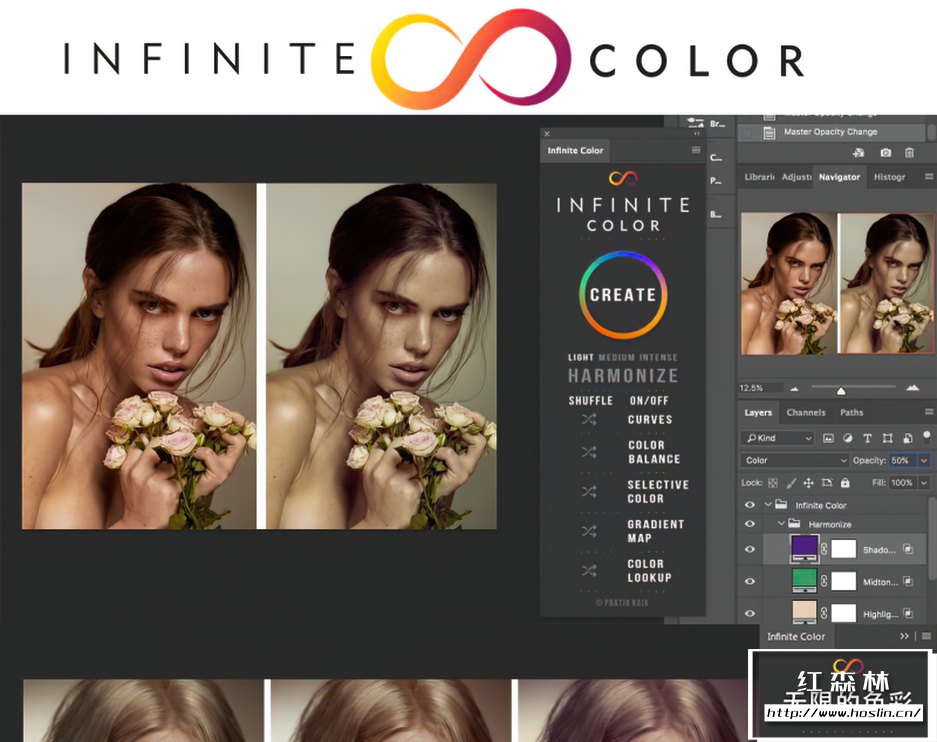Shuffle the Color Balance adjustment

(589, 452)
